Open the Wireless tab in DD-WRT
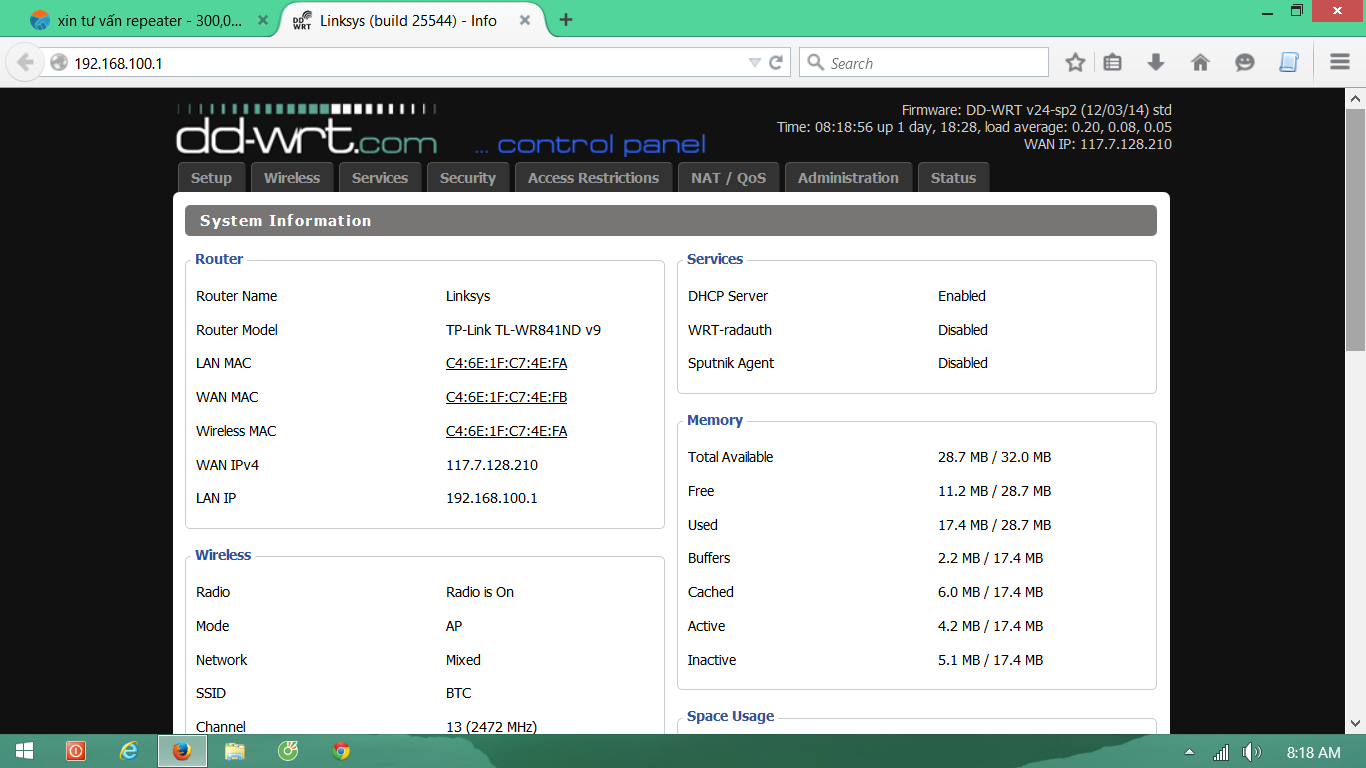The height and width of the screenshot is (768, 1366). (x=292, y=178)
